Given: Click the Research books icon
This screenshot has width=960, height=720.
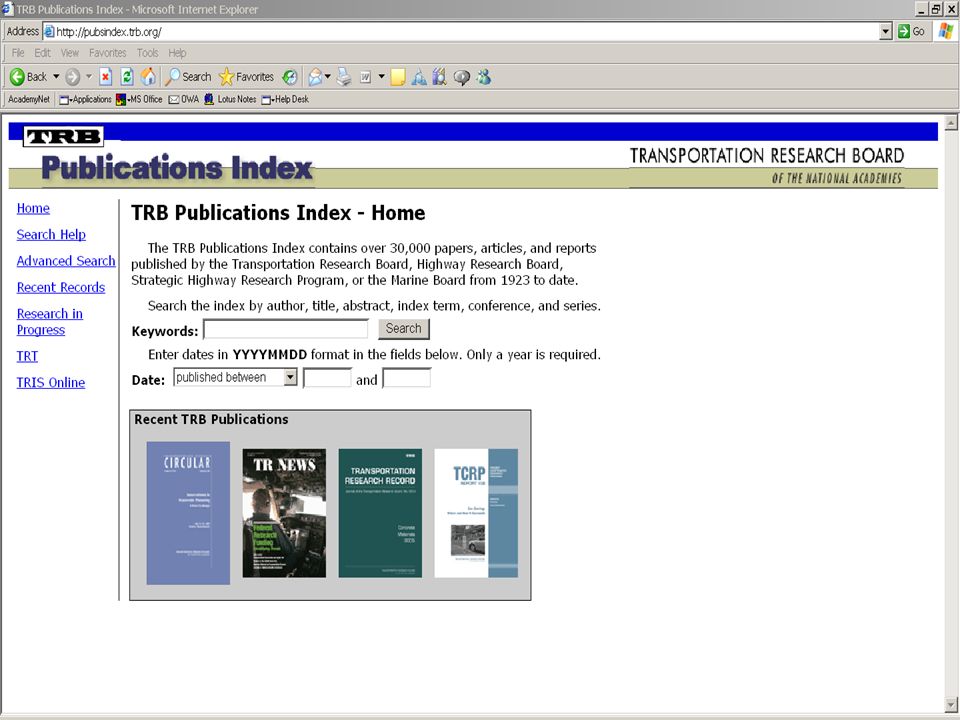Looking at the screenshot, I should [440, 77].
